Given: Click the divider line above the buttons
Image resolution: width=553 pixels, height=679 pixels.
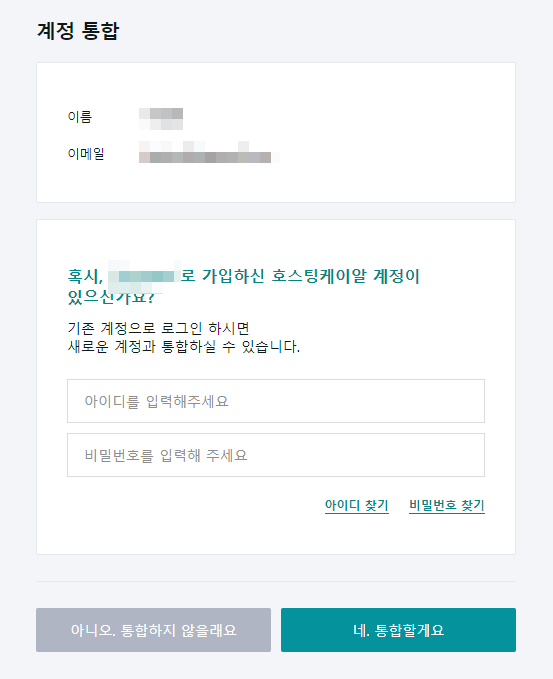Looking at the screenshot, I should click(x=276, y=581).
